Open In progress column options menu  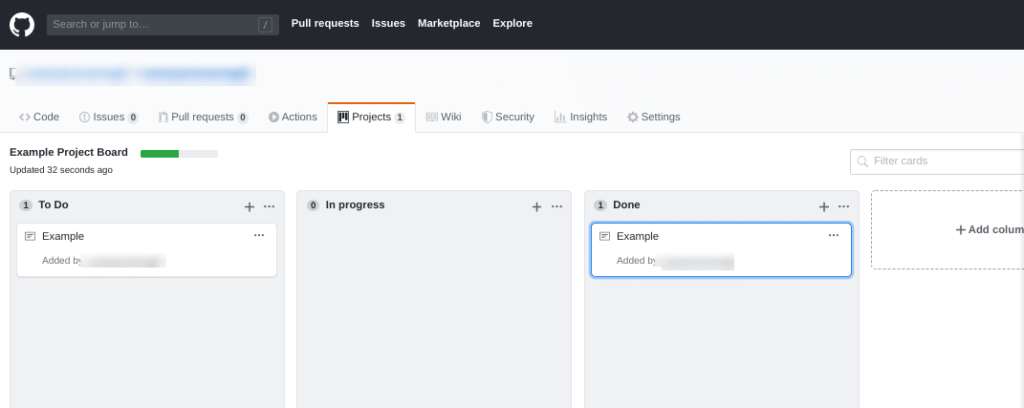point(556,206)
